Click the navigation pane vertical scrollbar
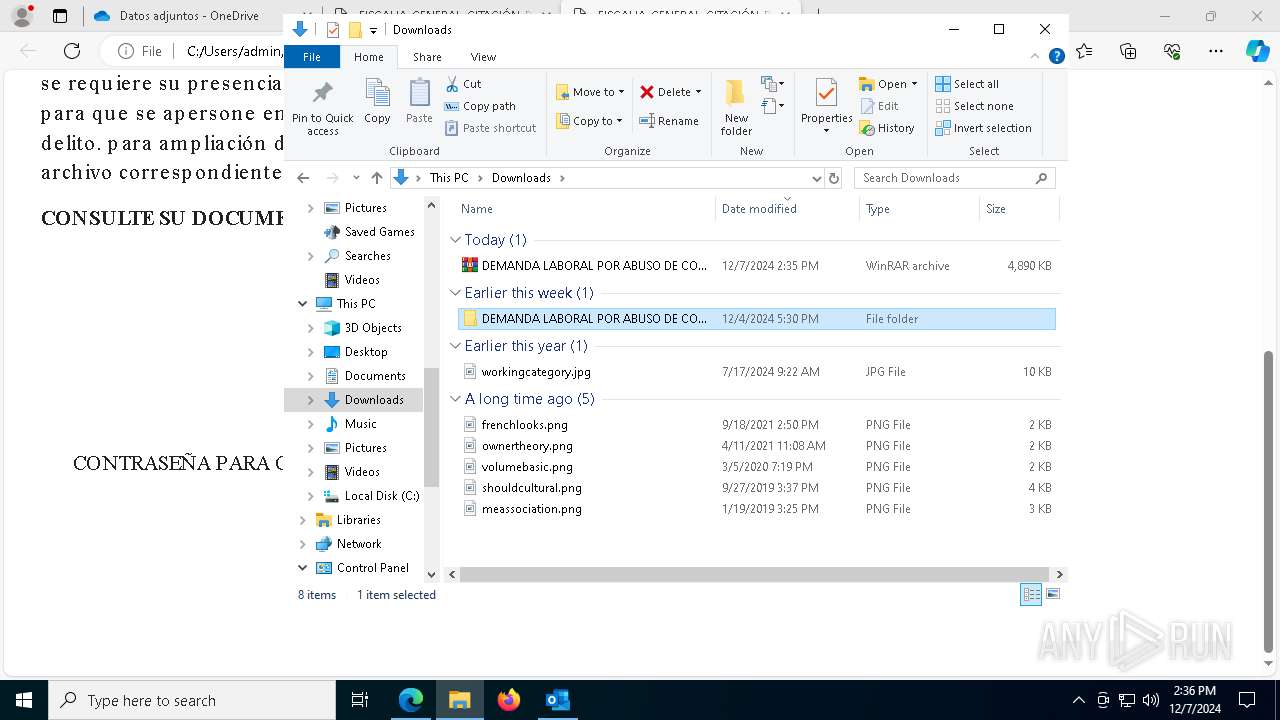Viewport: 1280px width, 720px height. (x=432, y=427)
